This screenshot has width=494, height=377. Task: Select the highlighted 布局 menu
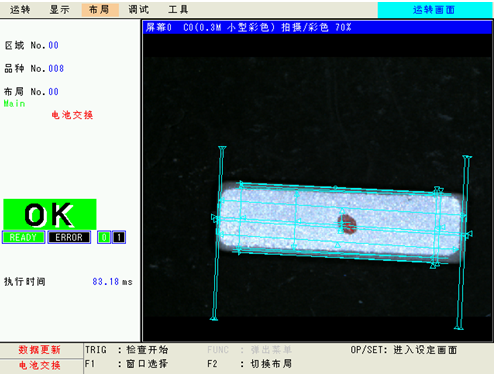pos(100,10)
